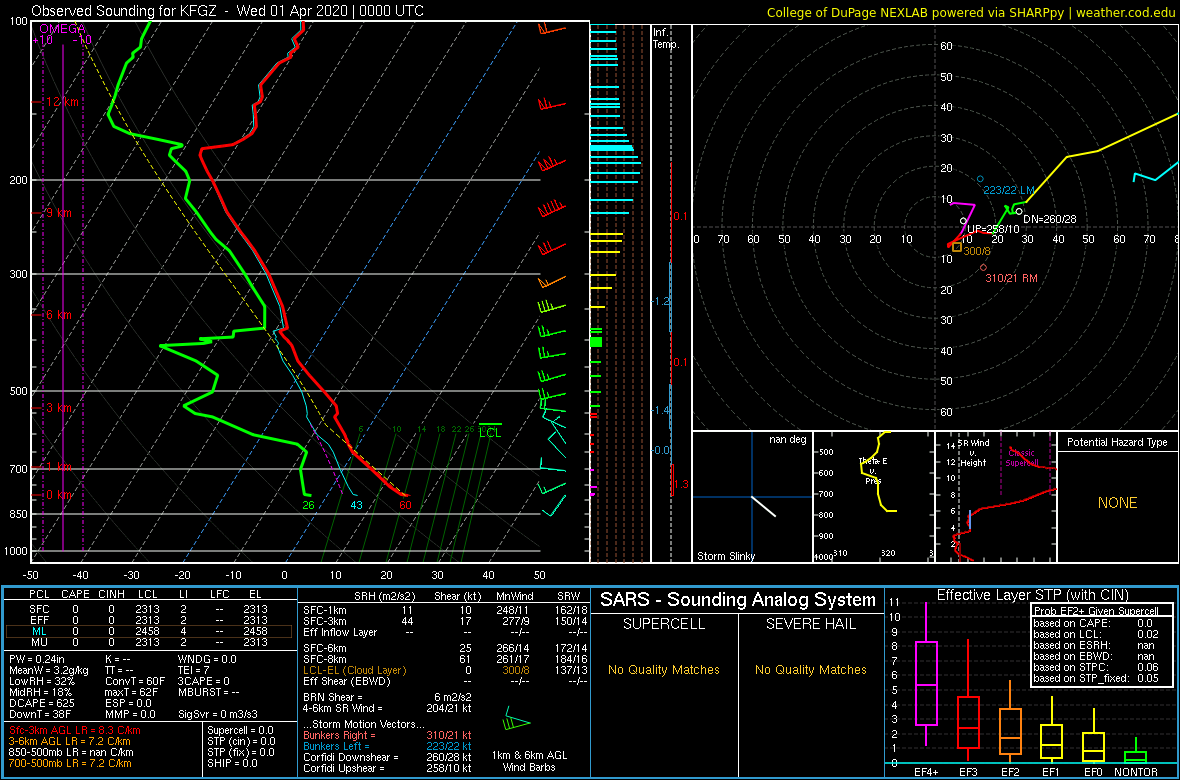Click the 4-6km SR Wind = 204/21 kt entry
Screen dimensions: 1180x780
click(x=388, y=708)
